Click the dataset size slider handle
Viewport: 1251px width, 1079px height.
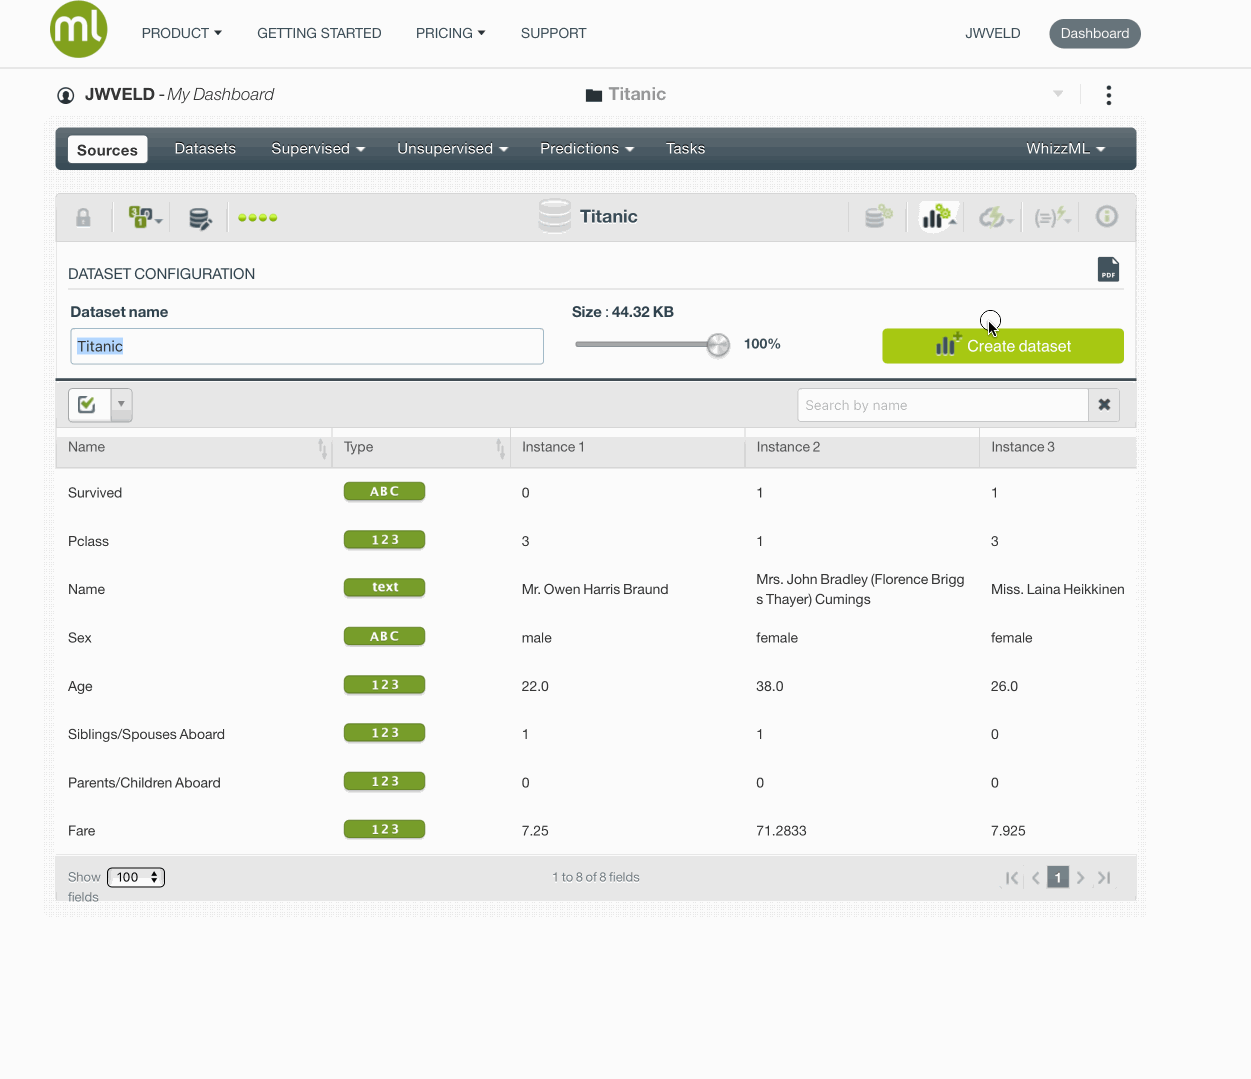718,345
